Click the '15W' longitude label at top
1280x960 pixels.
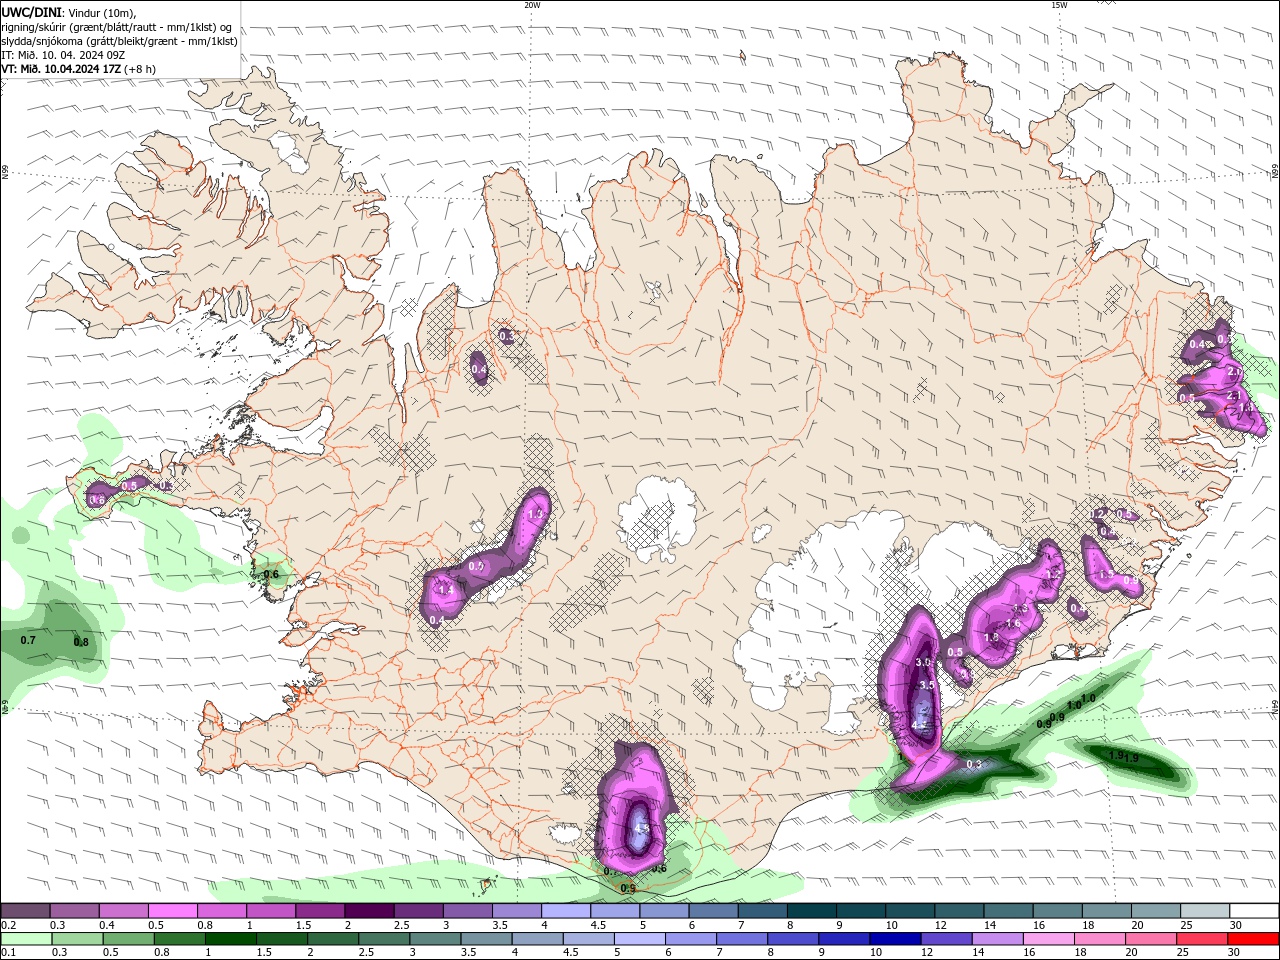(x=1059, y=5)
